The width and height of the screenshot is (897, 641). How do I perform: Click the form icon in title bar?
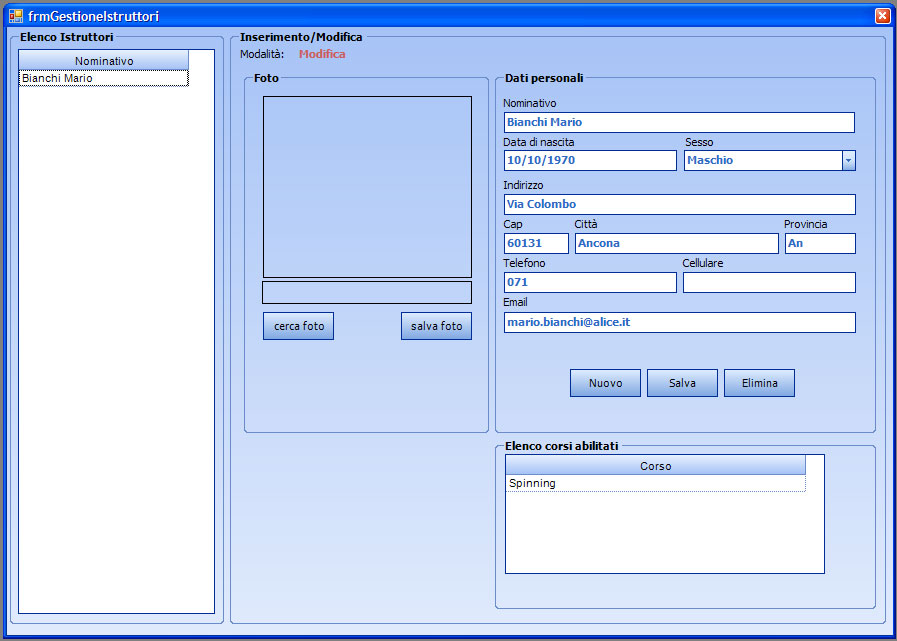(16, 16)
